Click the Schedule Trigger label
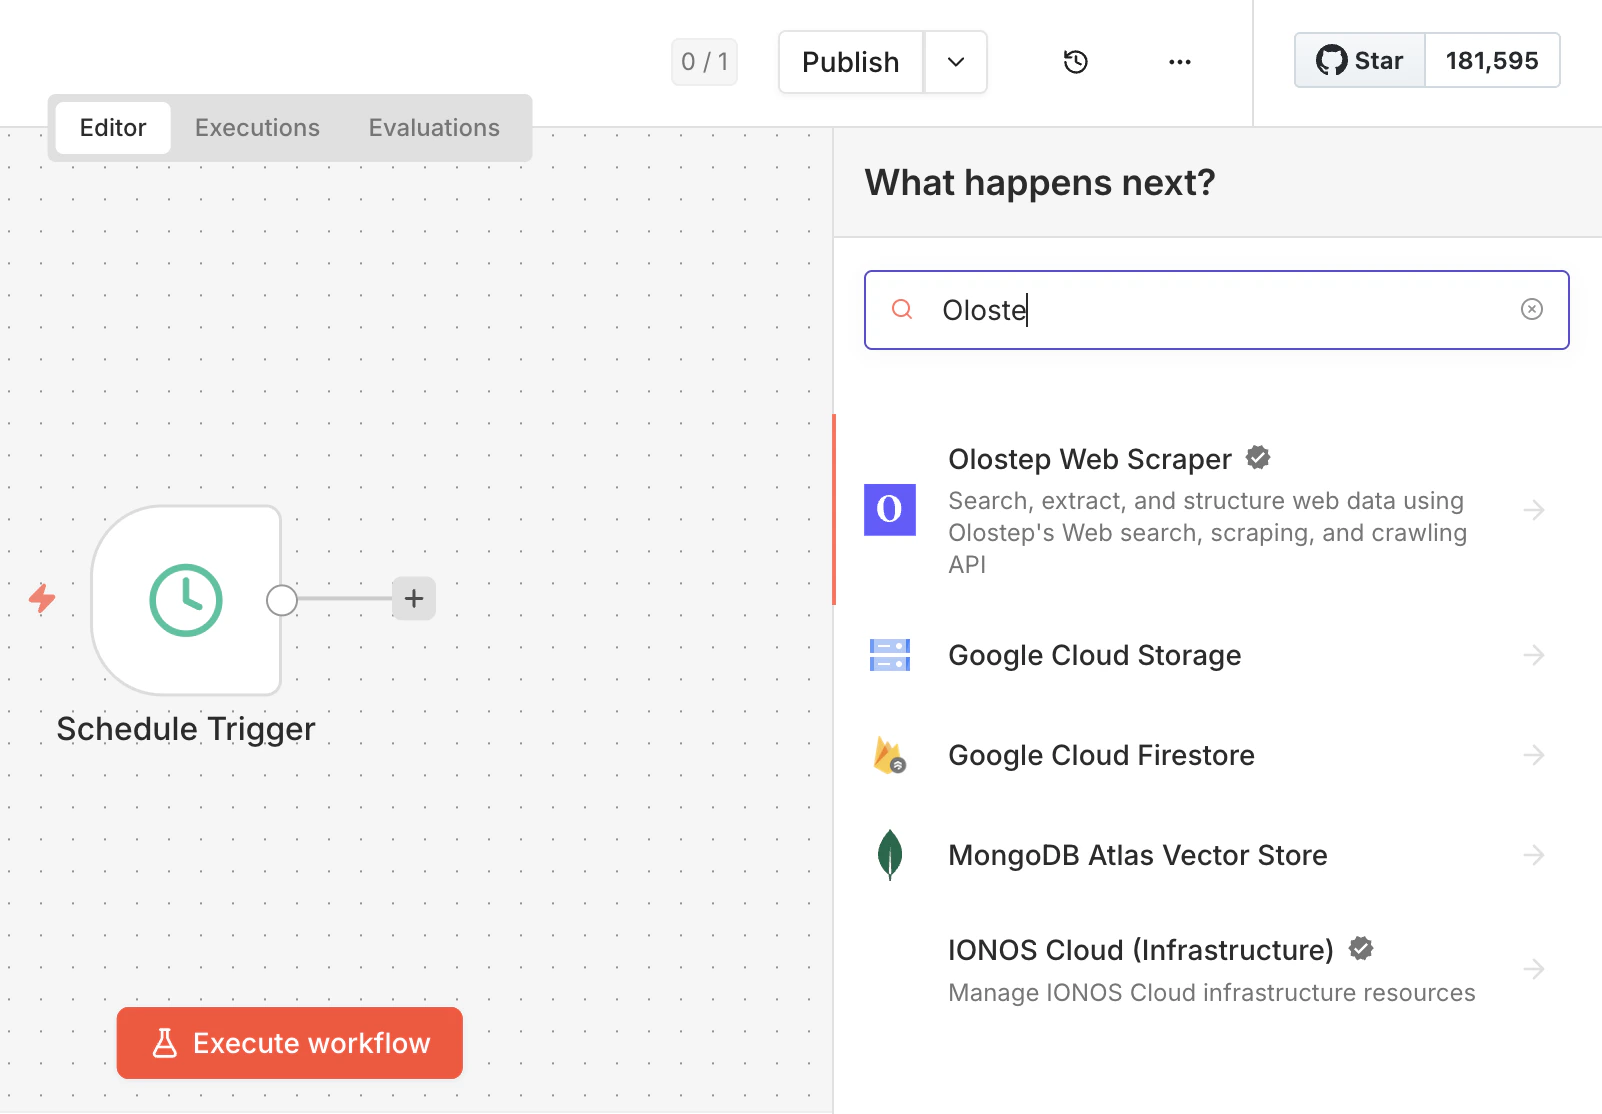 pyautogui.click(x=186, y=729)
